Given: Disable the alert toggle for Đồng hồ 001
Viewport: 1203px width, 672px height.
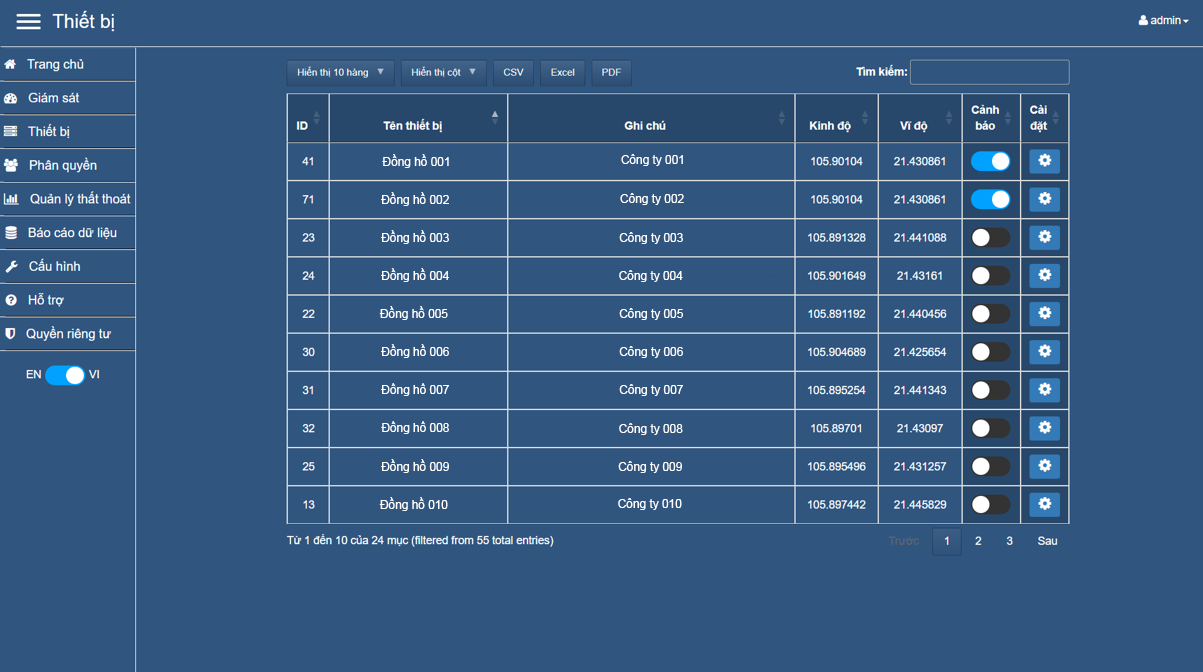Looking at the screenshot, I should coord(990,161).
